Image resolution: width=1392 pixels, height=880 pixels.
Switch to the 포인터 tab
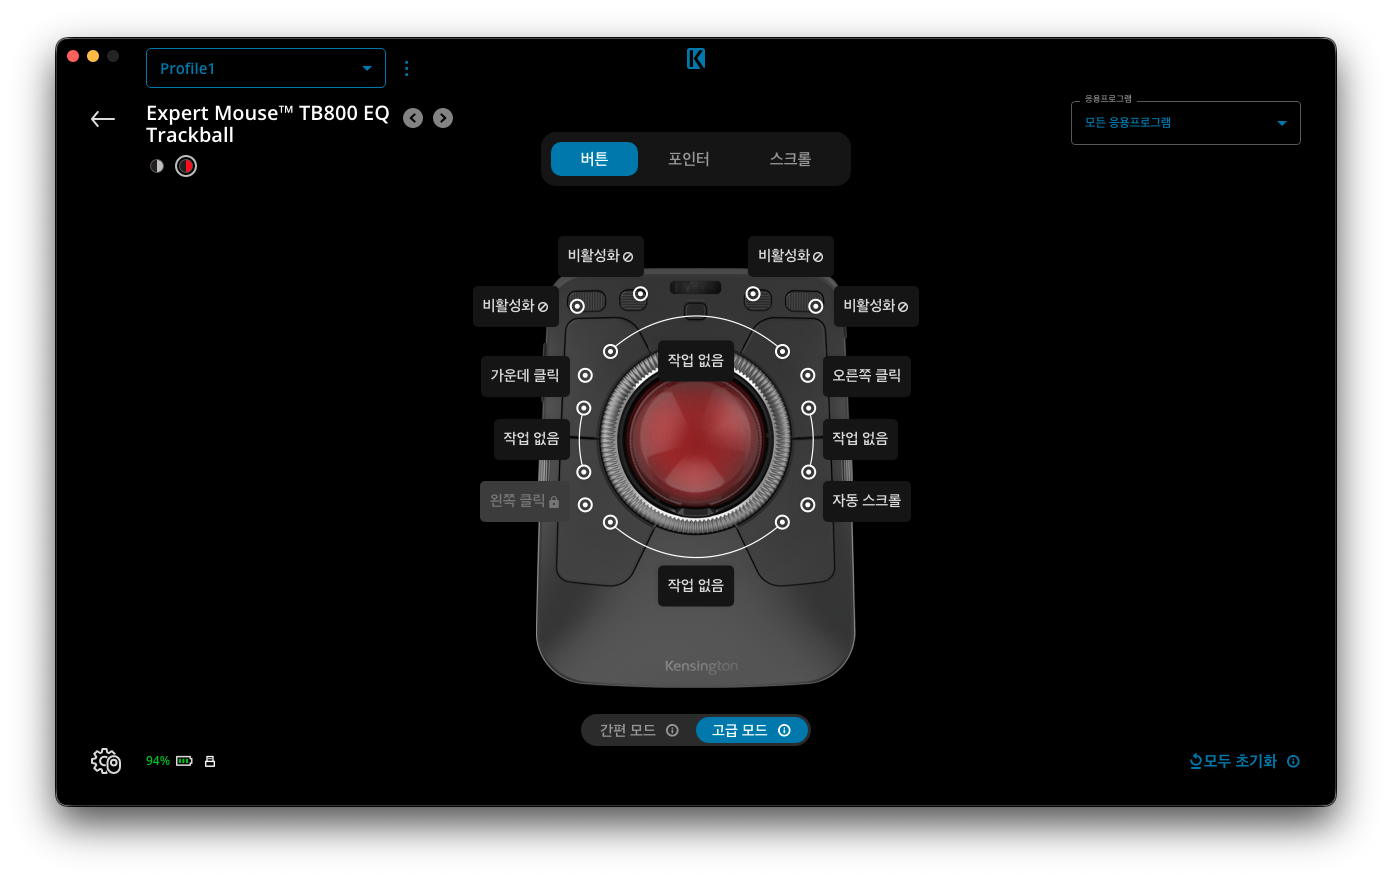(x=689, y=159)
